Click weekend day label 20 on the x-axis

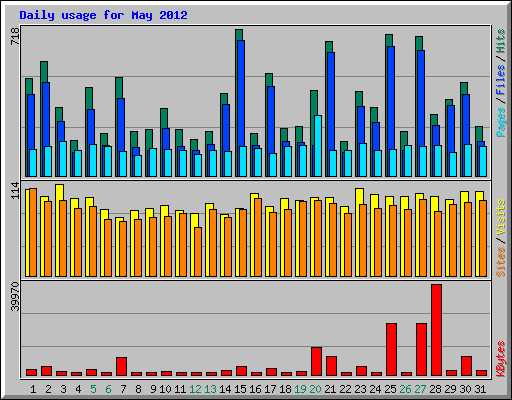(x=315, y=389)
